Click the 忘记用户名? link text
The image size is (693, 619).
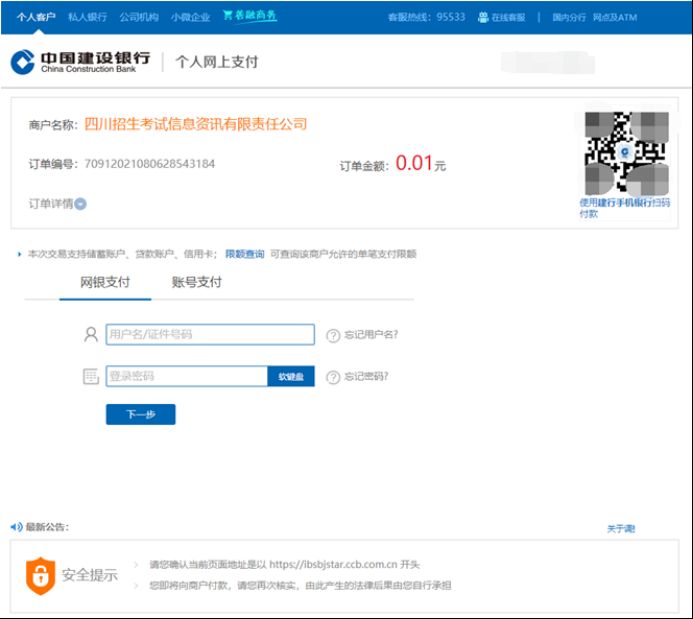coord(371,334)
